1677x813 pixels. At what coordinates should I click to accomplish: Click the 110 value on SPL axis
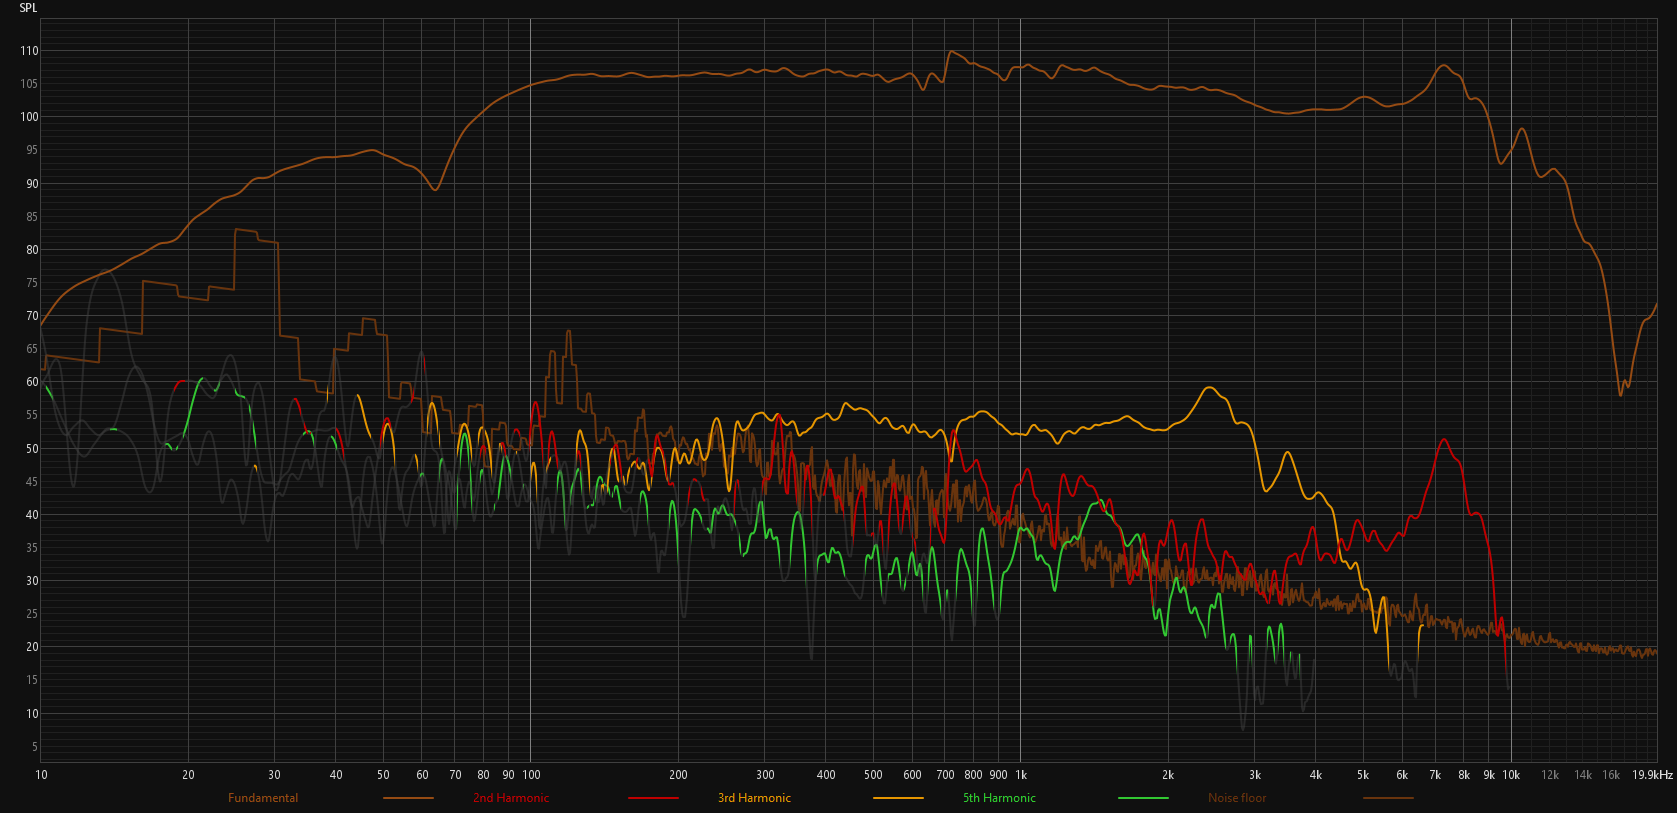click(29, 51)
